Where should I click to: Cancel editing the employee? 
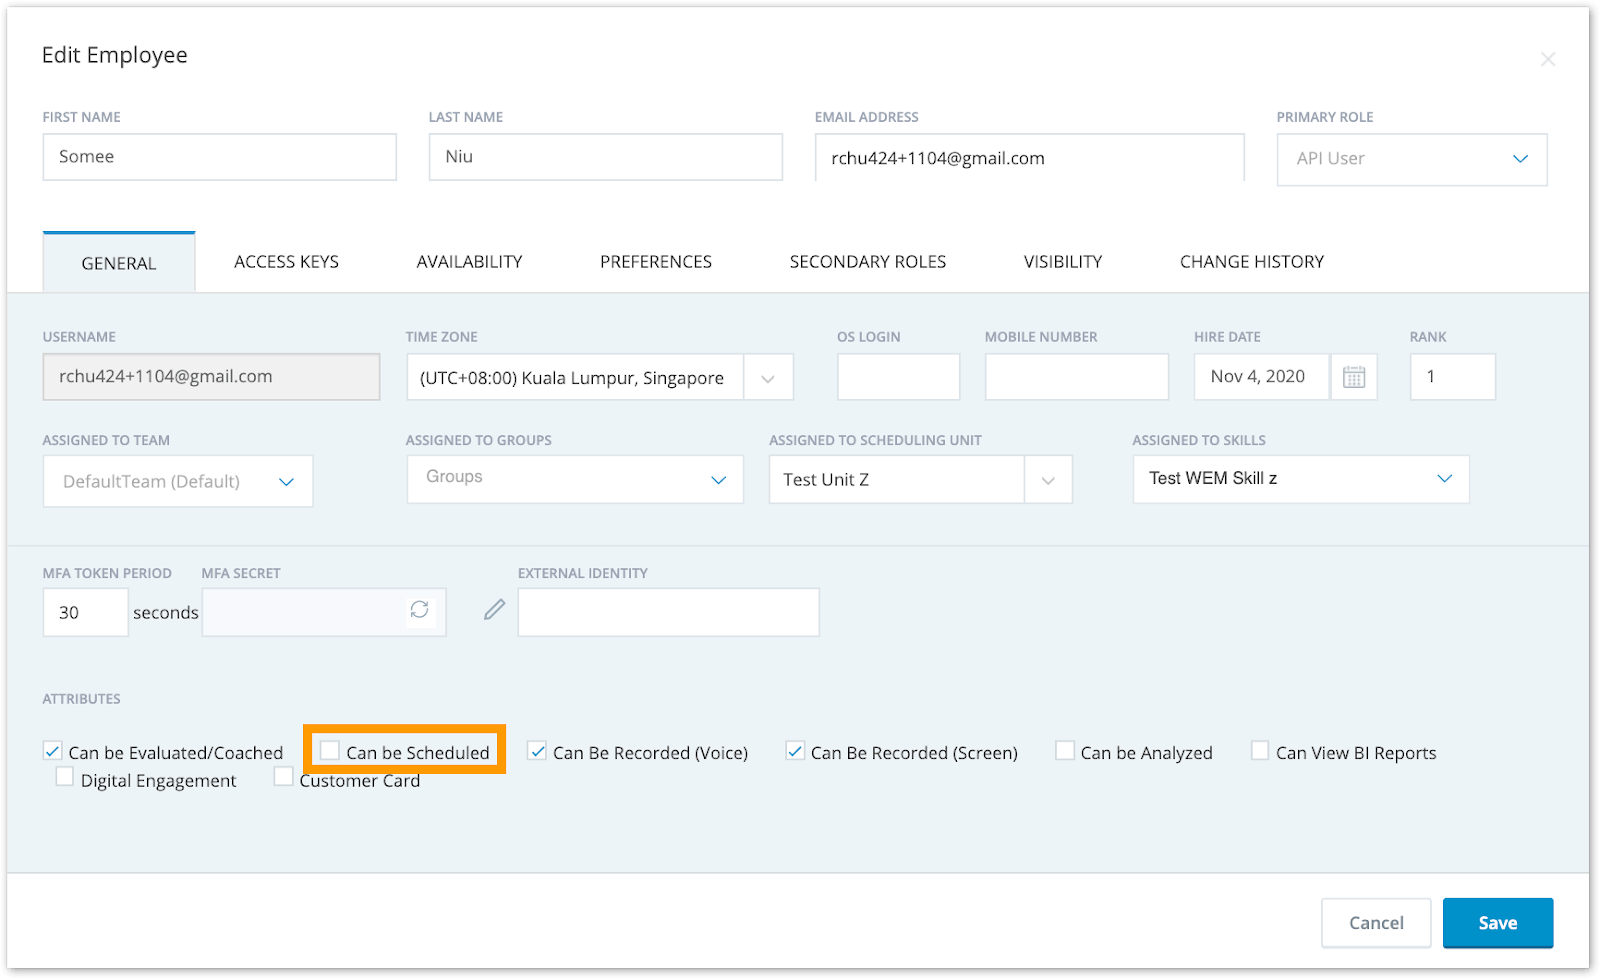(1375, 922)
